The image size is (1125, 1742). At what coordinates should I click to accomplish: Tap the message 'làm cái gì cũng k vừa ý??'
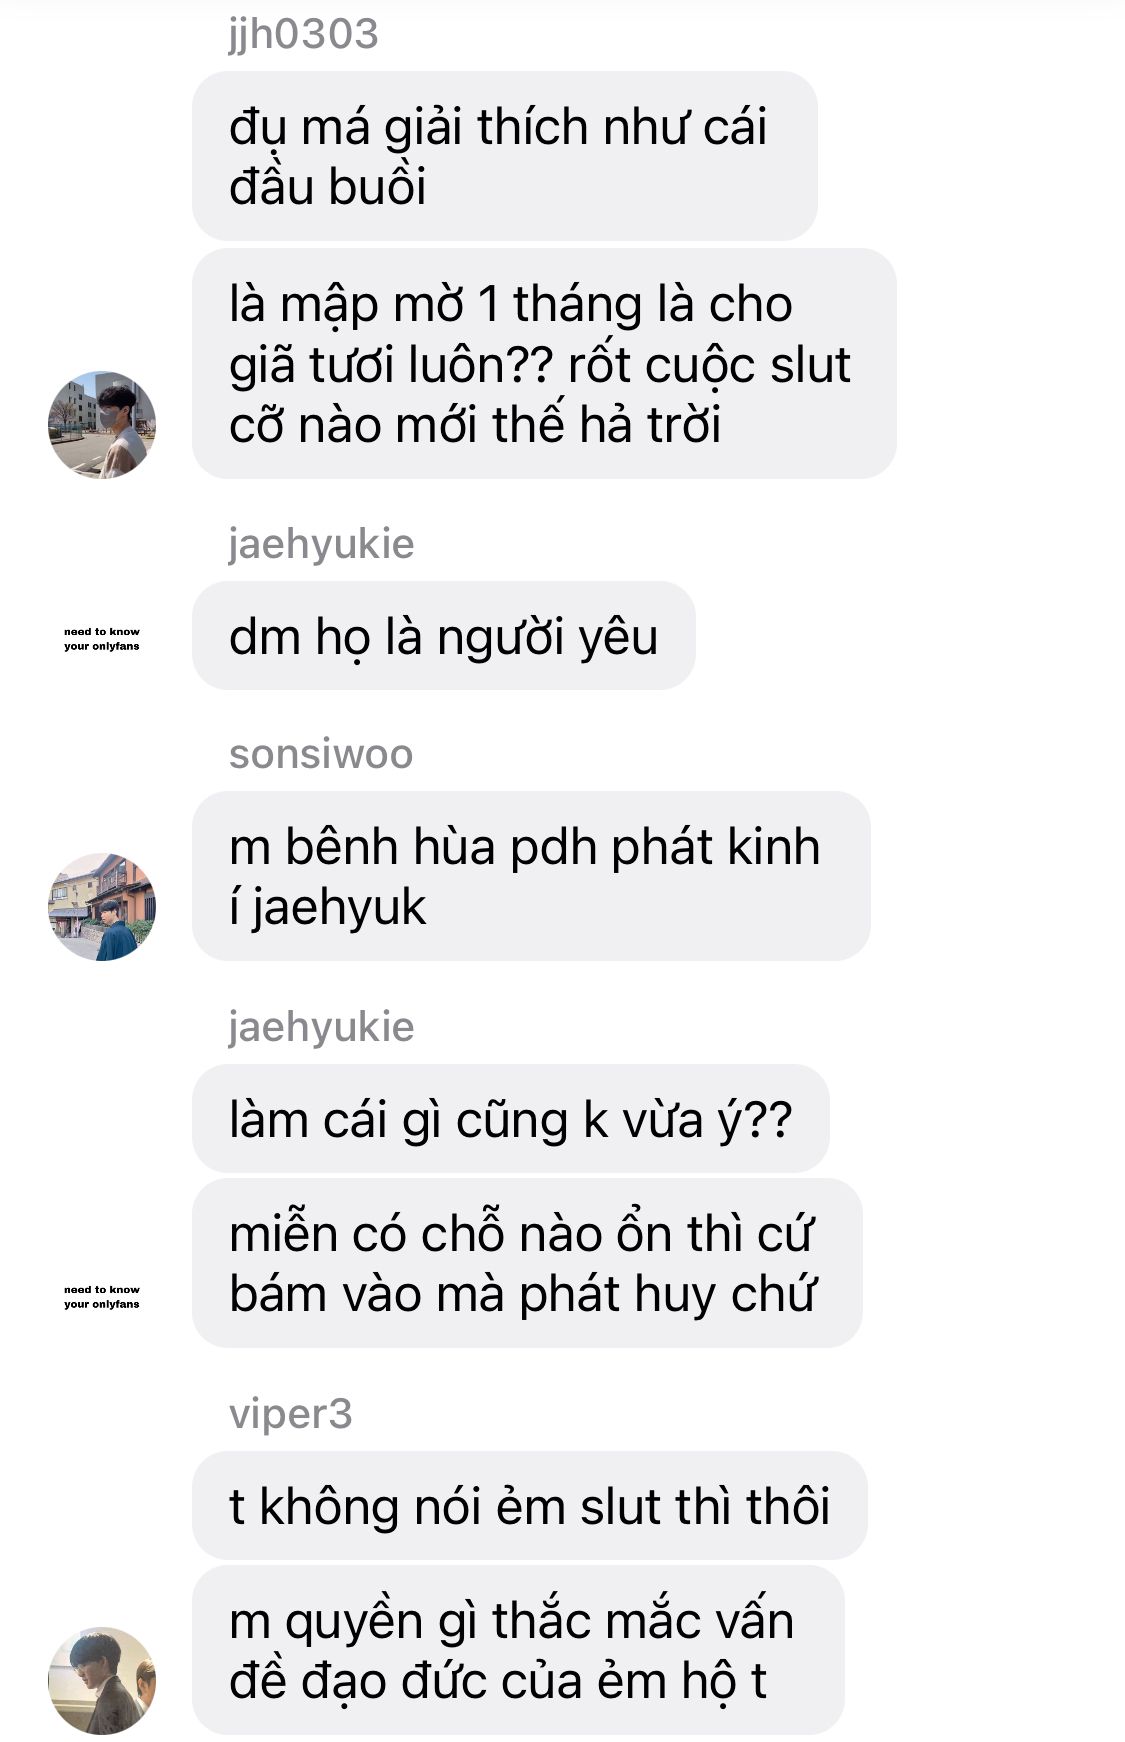pos(510,1119)
